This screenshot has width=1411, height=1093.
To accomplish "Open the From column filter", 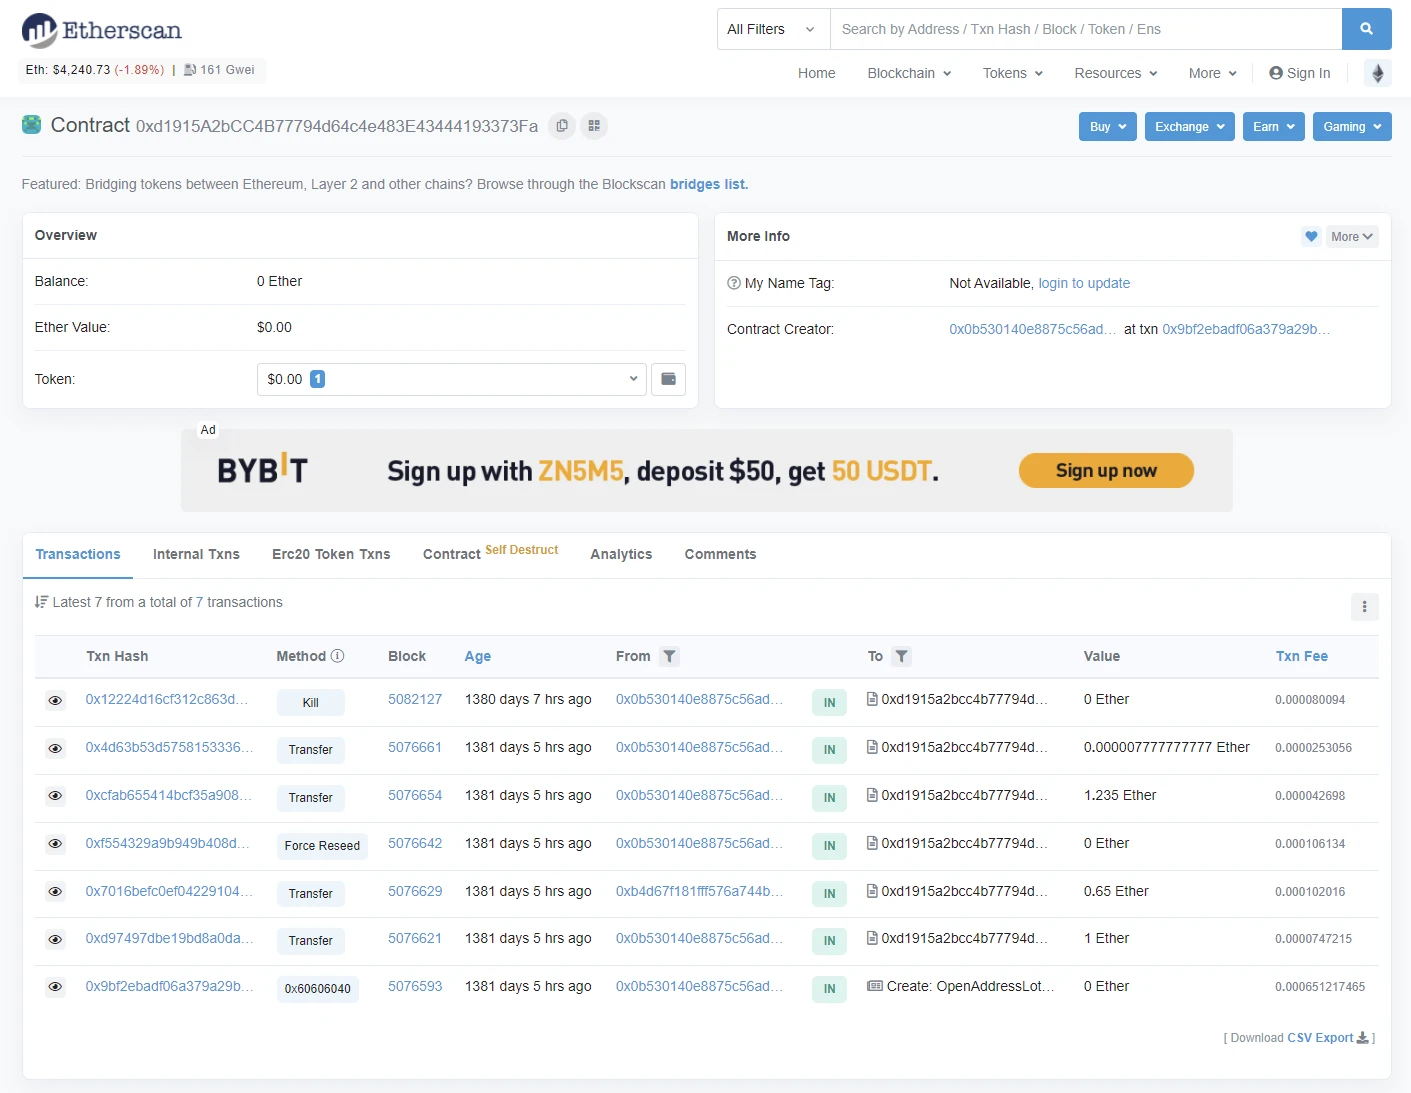I will coord(670,656).
